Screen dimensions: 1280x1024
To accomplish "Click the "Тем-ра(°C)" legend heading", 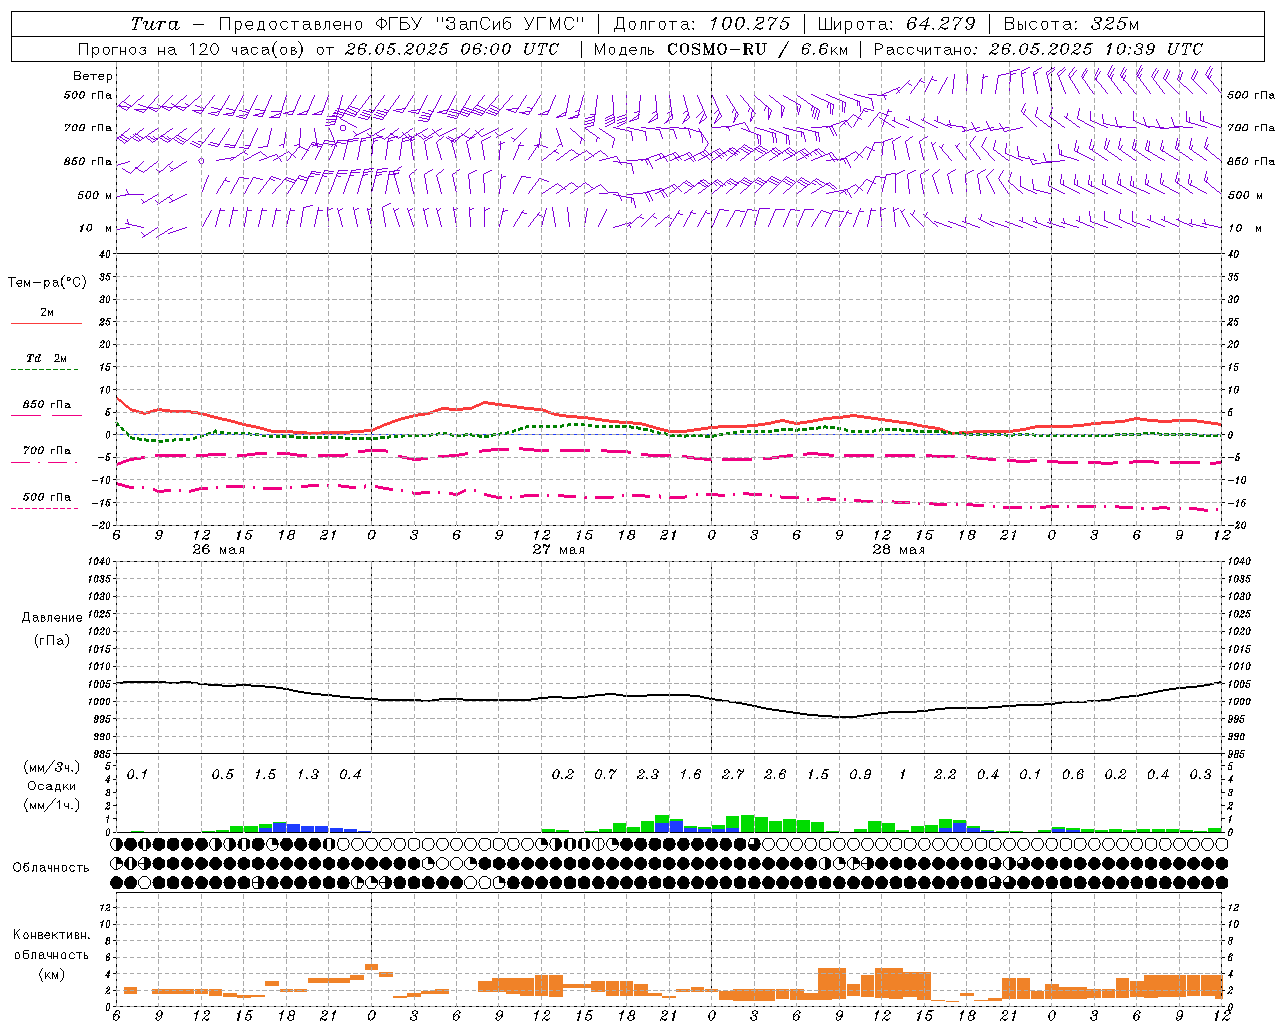I will coord(47,283).
